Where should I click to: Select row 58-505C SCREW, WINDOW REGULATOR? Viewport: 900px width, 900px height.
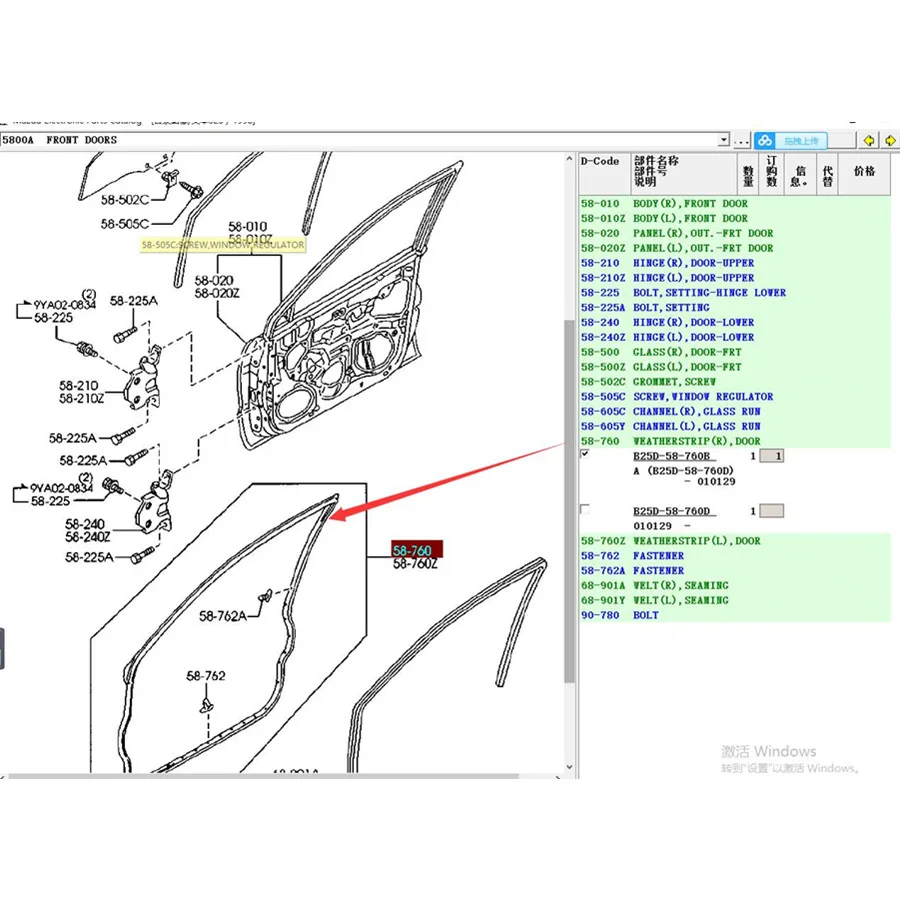(x=735, y=397)
